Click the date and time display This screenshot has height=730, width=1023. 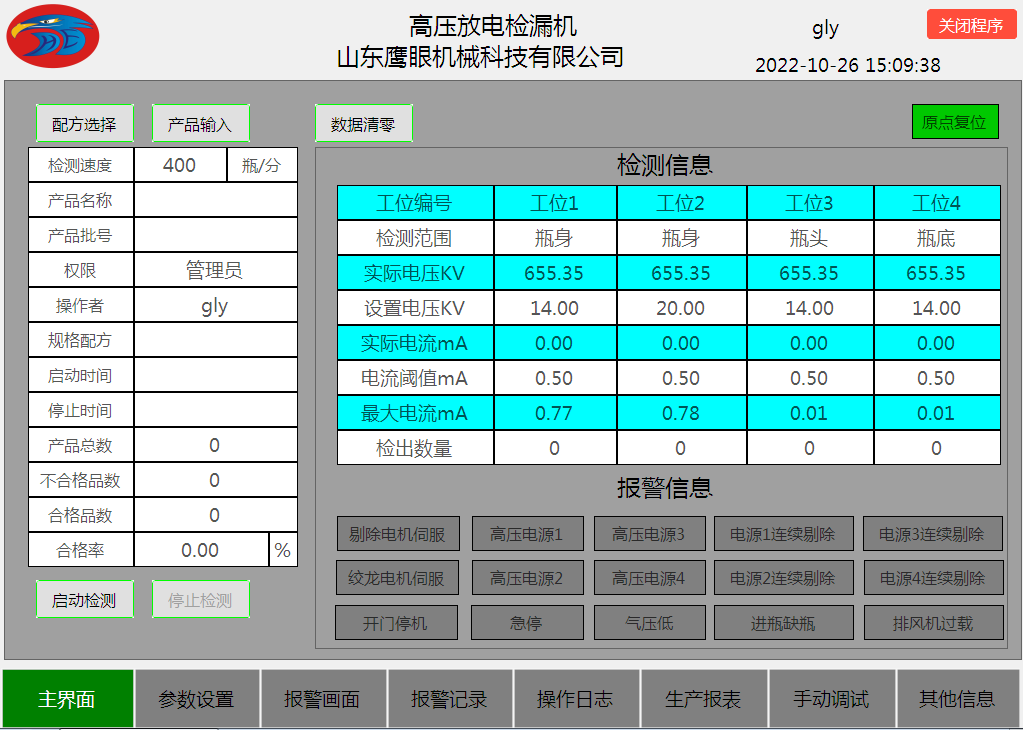pyautogui.click(x=847, y=65)
